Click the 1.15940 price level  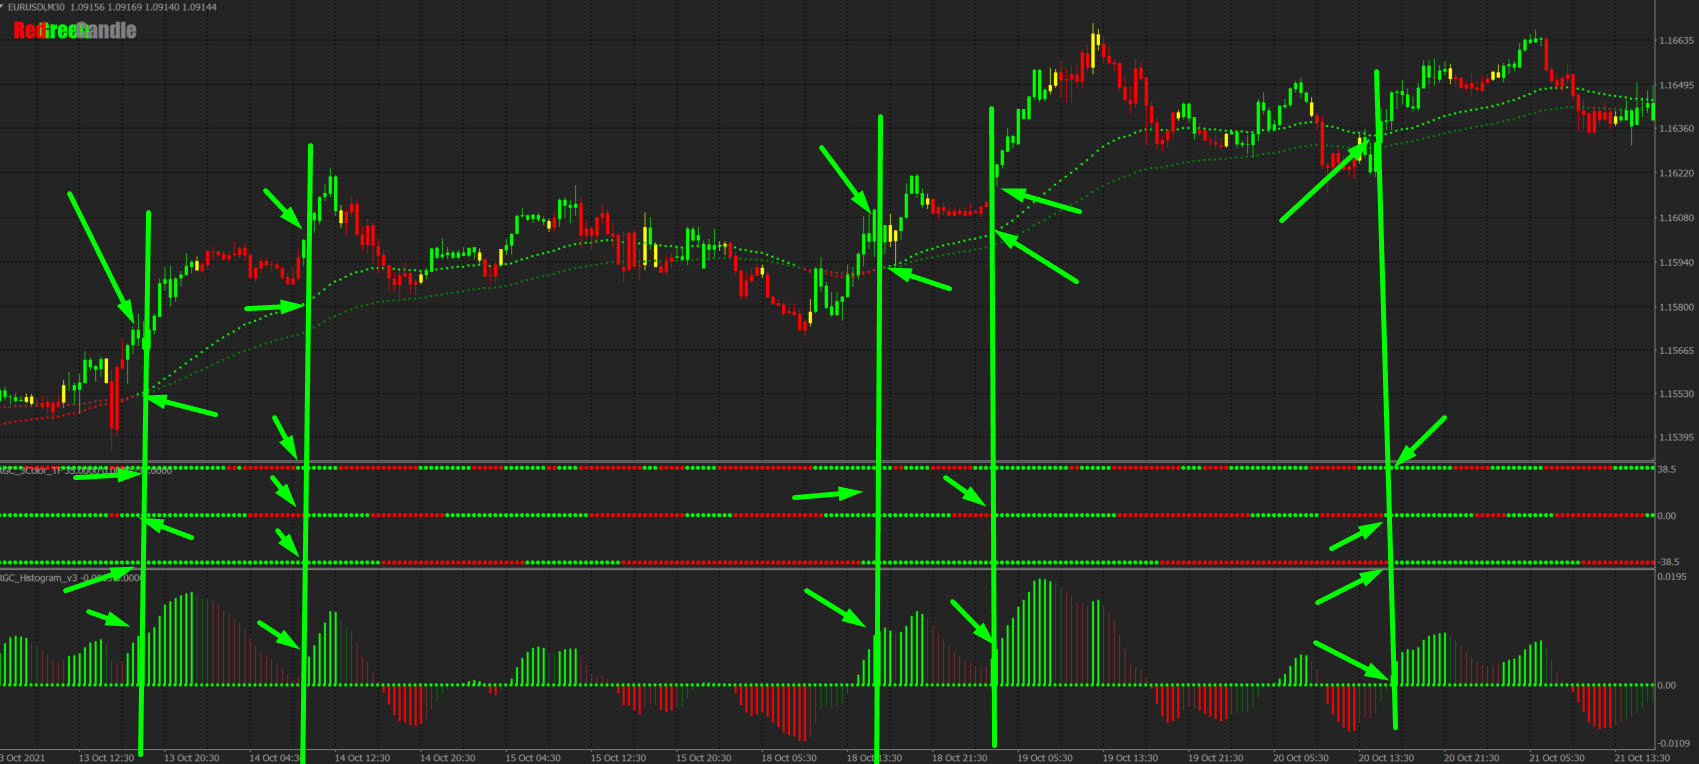coord(1676,263)
